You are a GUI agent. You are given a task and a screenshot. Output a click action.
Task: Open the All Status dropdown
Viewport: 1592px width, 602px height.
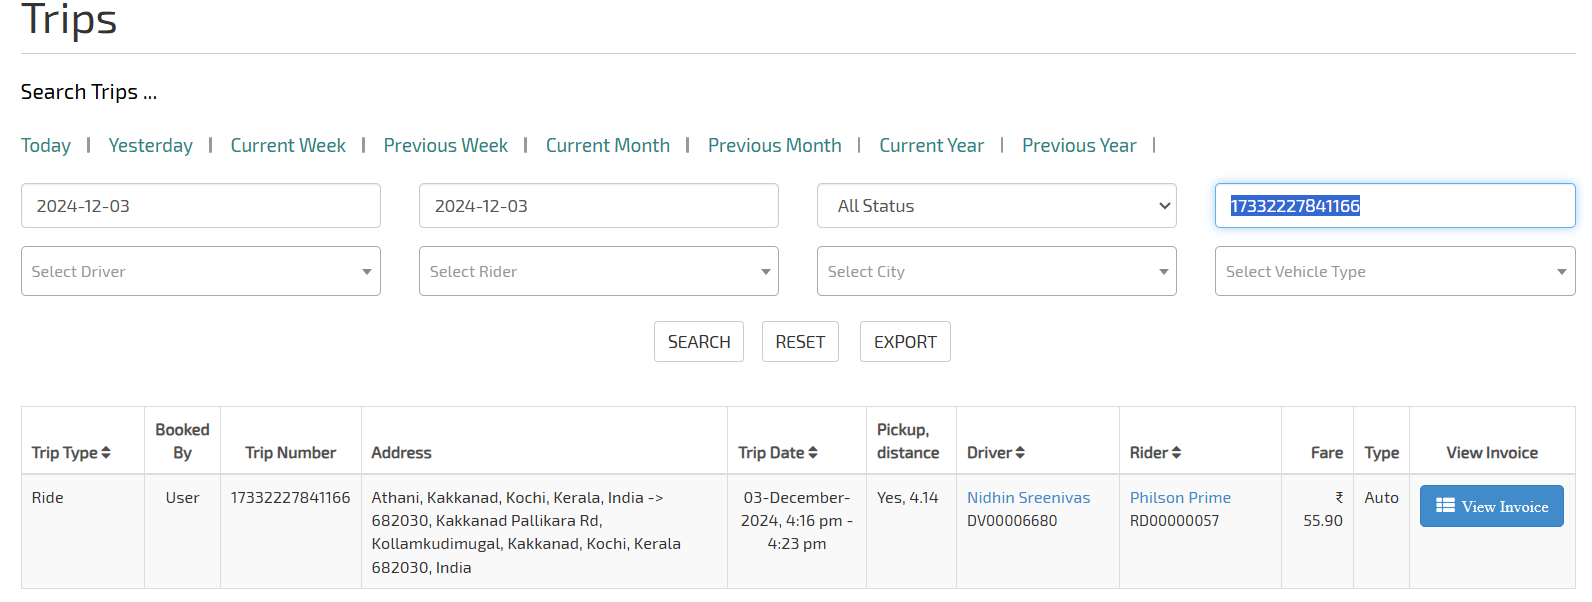pos(996,206)
